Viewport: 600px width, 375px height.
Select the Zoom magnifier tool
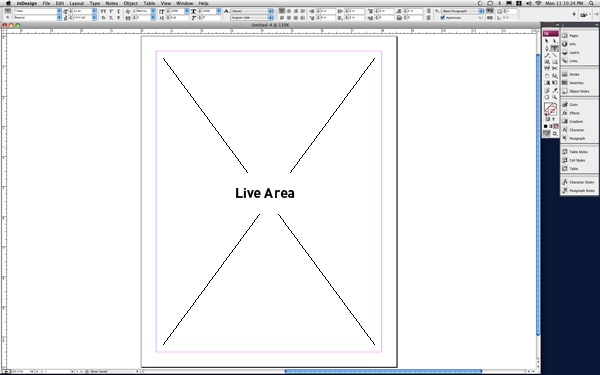click(x=554, y=97)
